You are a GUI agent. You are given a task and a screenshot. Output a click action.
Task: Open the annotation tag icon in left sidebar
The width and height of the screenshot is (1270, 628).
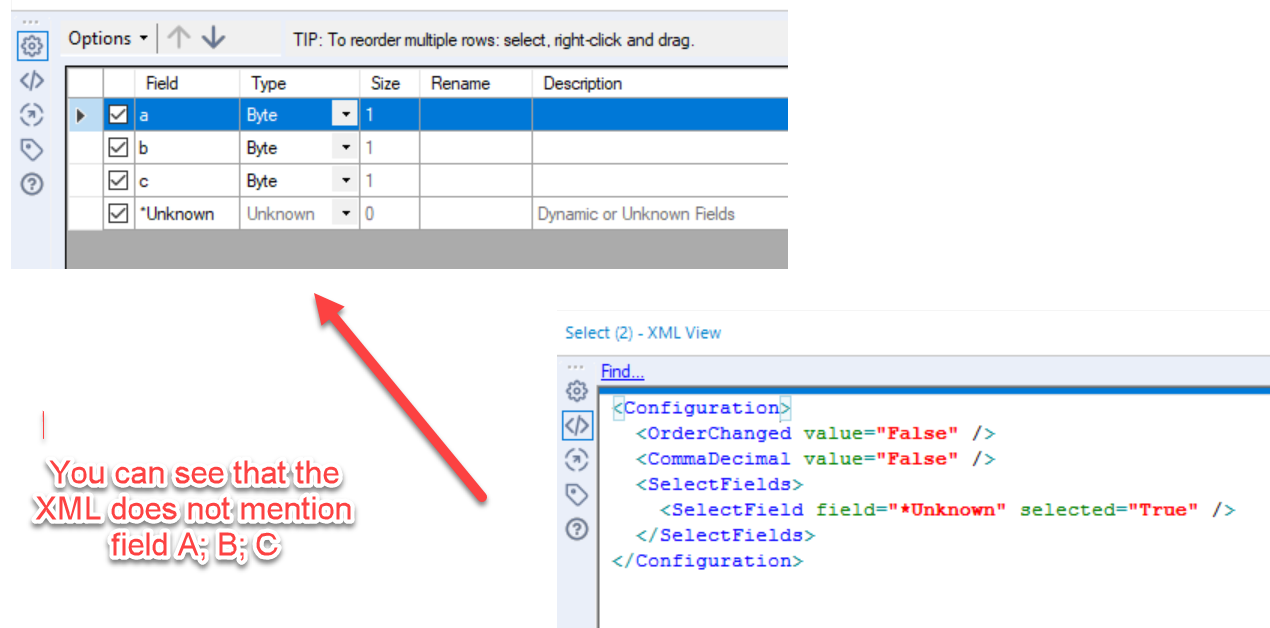pos(32,149)
